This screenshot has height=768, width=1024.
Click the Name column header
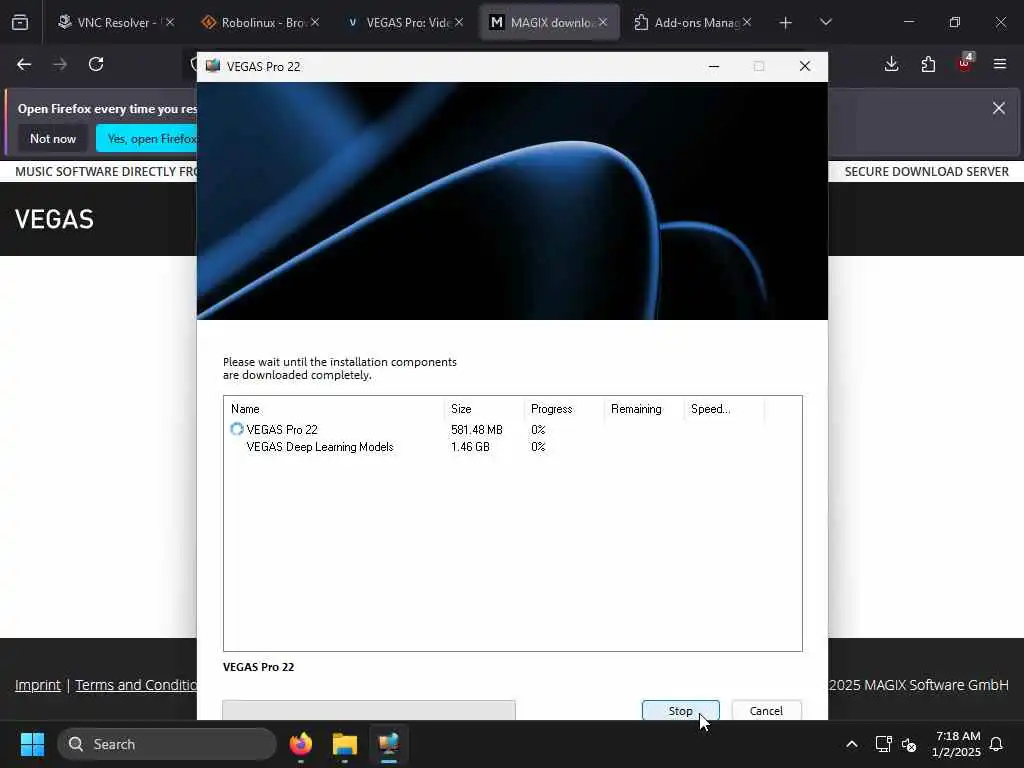(334, 409)
